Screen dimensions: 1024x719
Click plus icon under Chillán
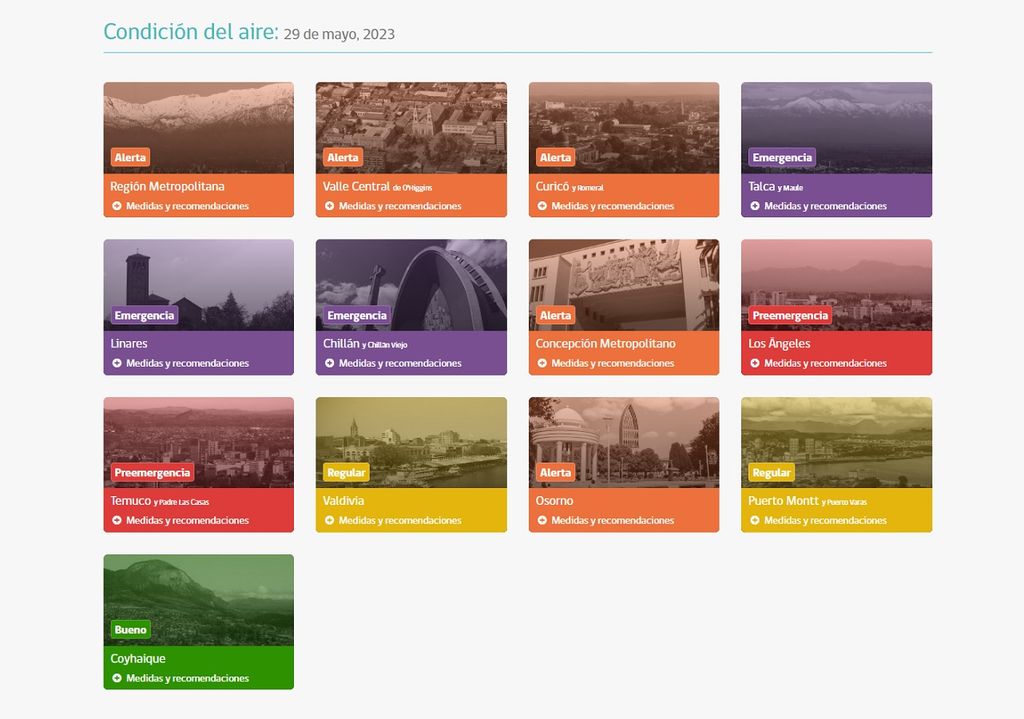330,363
